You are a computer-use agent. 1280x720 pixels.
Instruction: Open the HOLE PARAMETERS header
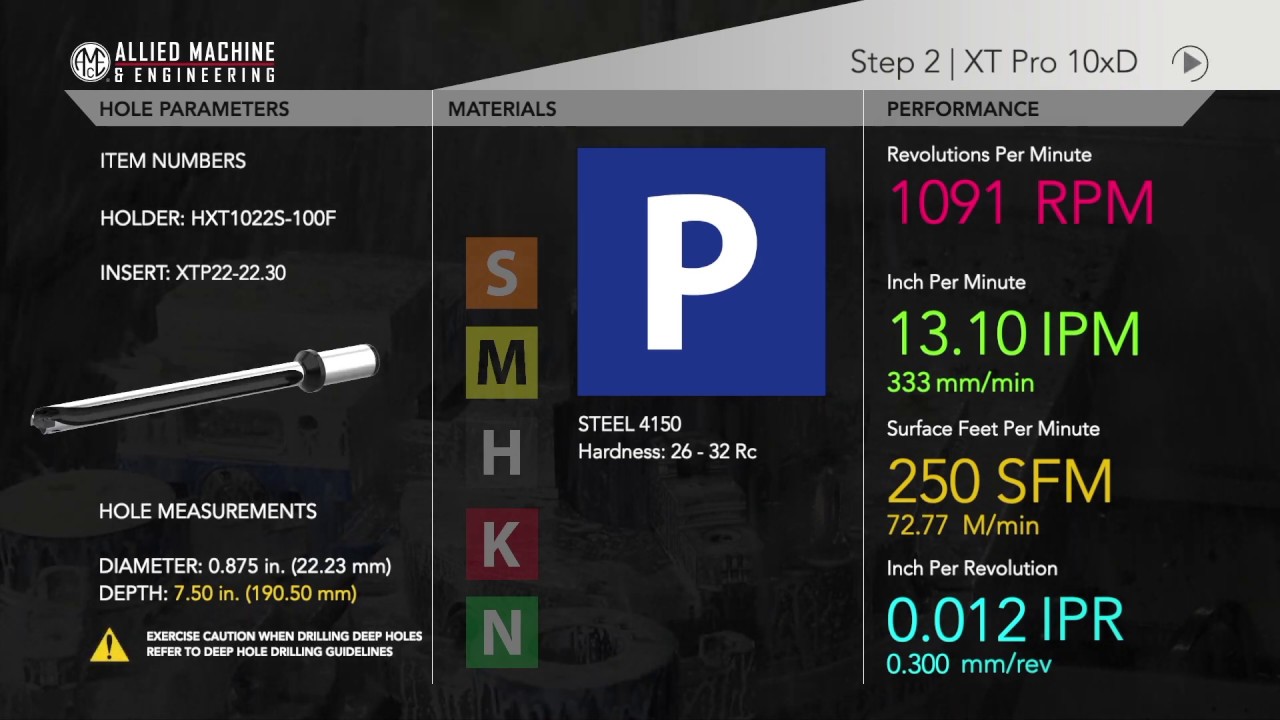(194, 109)
